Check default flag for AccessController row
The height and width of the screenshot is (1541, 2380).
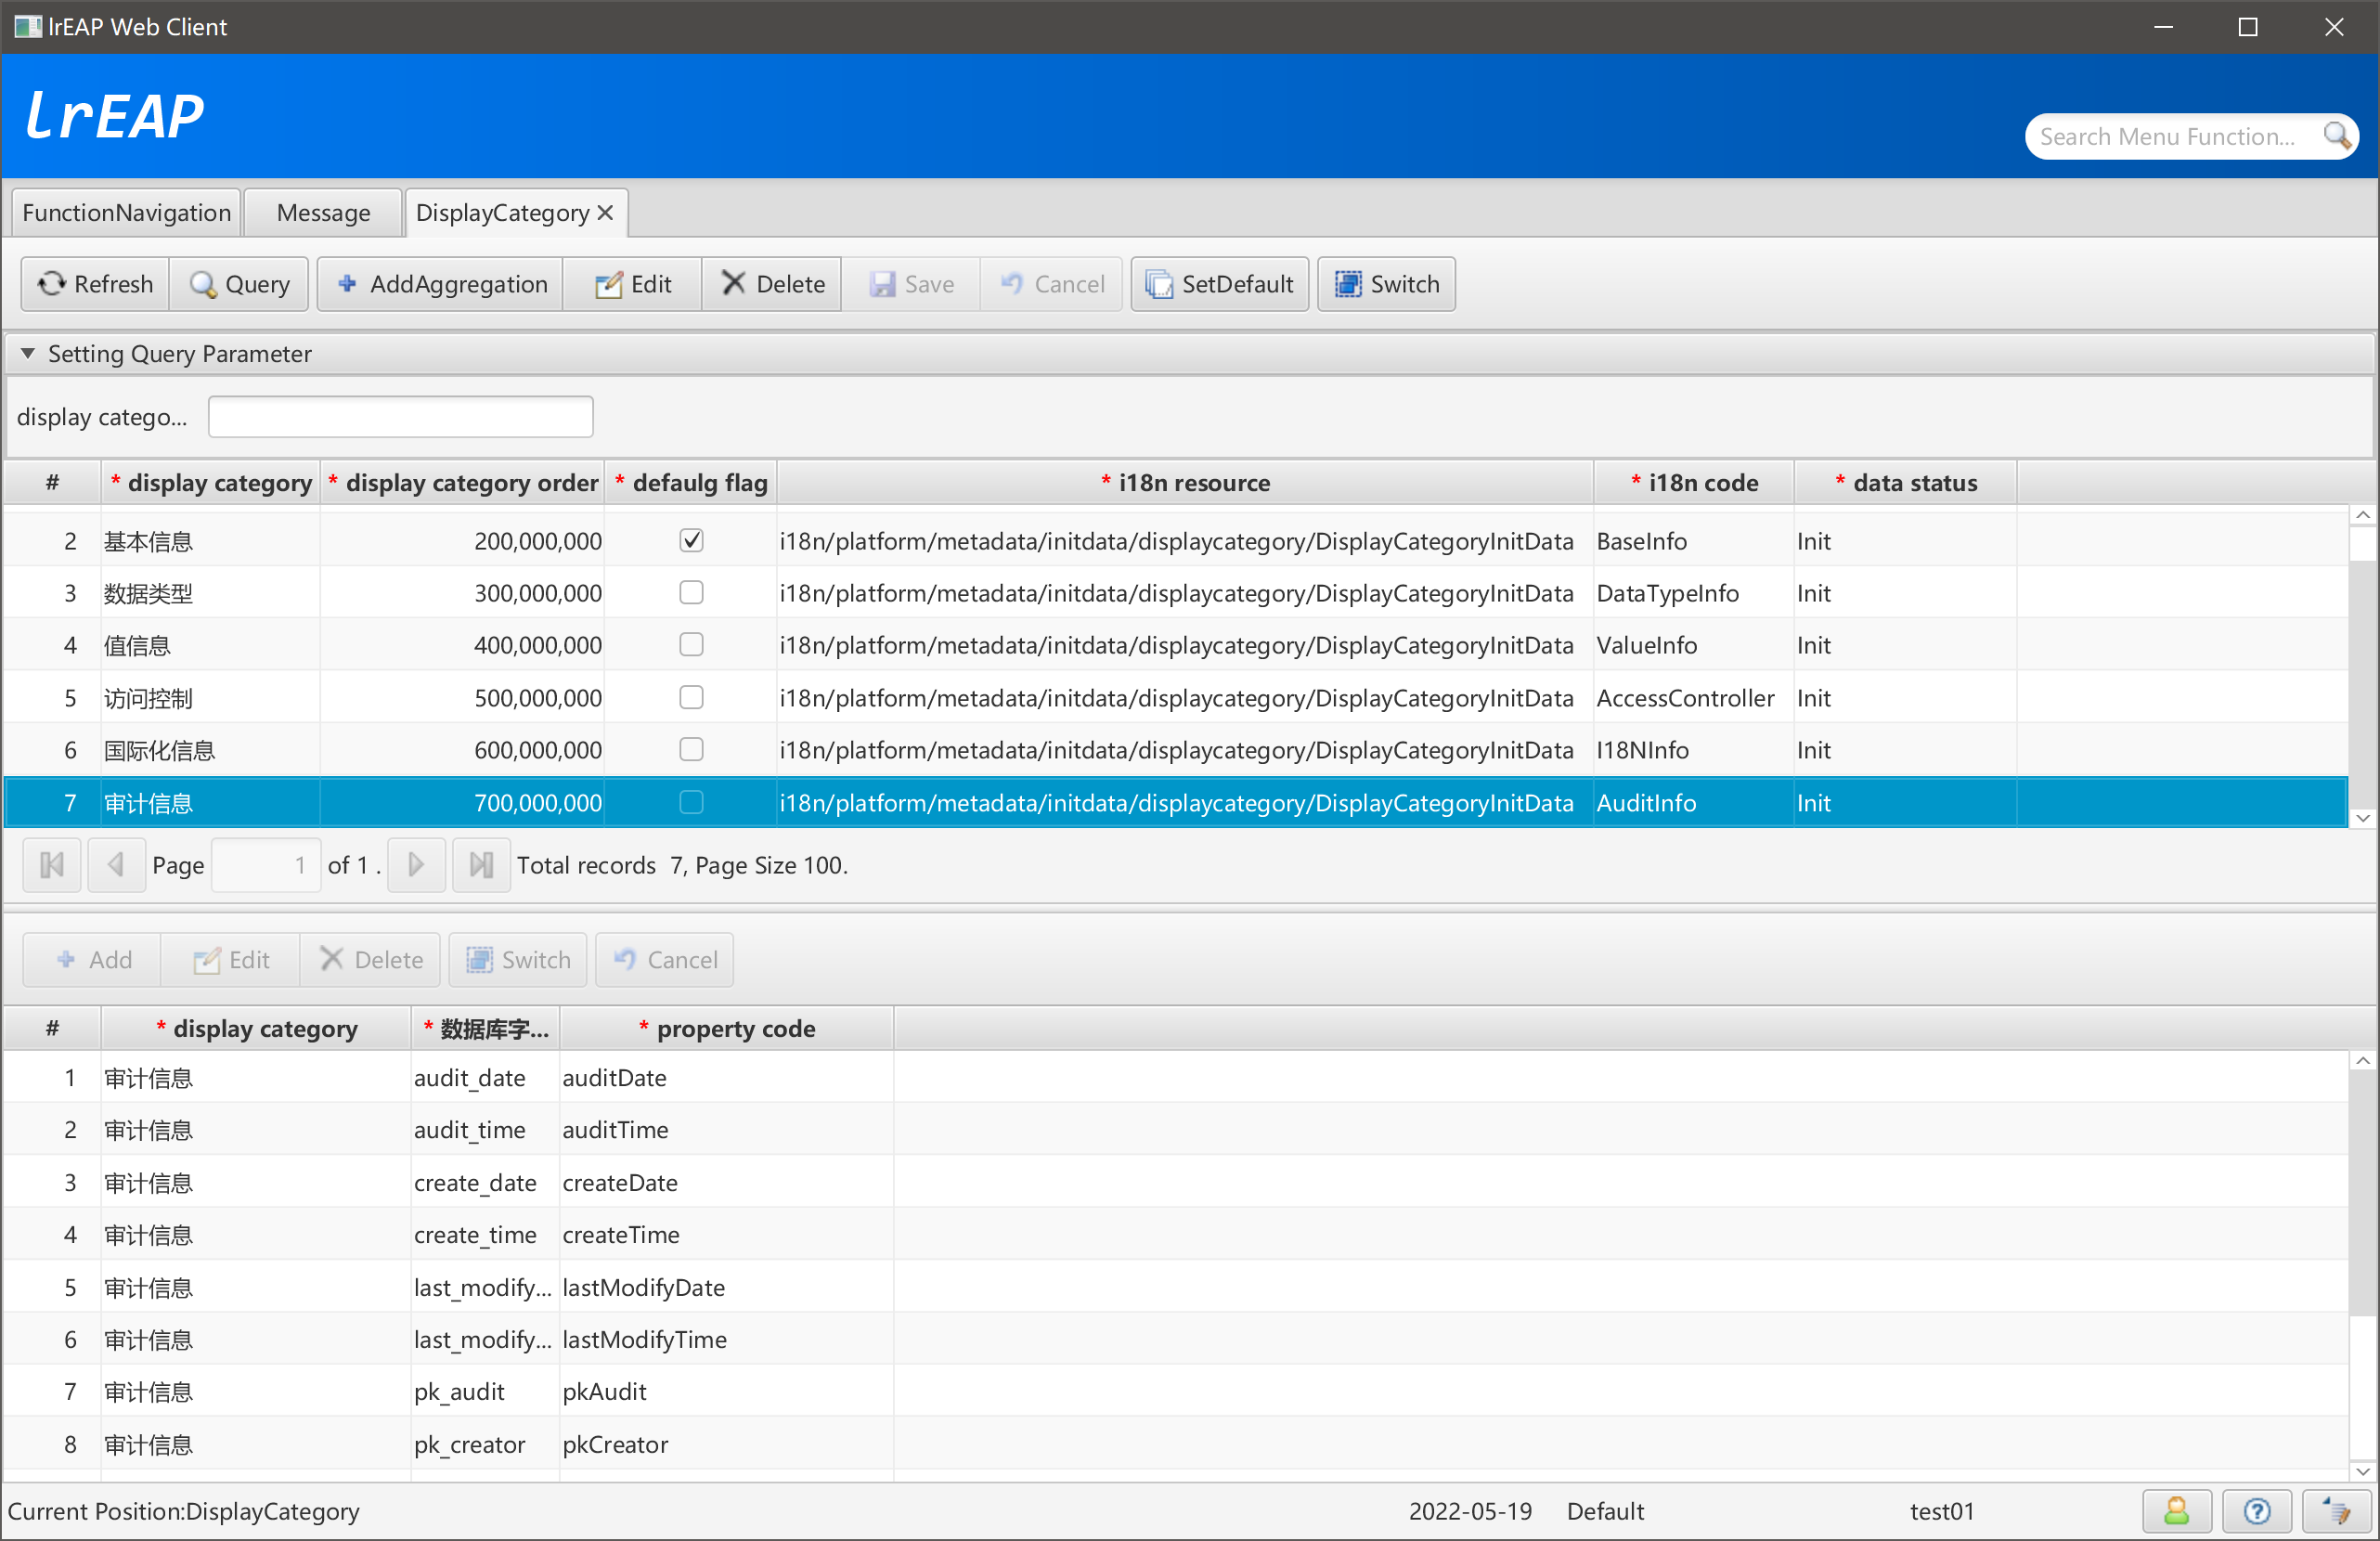point(691,698)
